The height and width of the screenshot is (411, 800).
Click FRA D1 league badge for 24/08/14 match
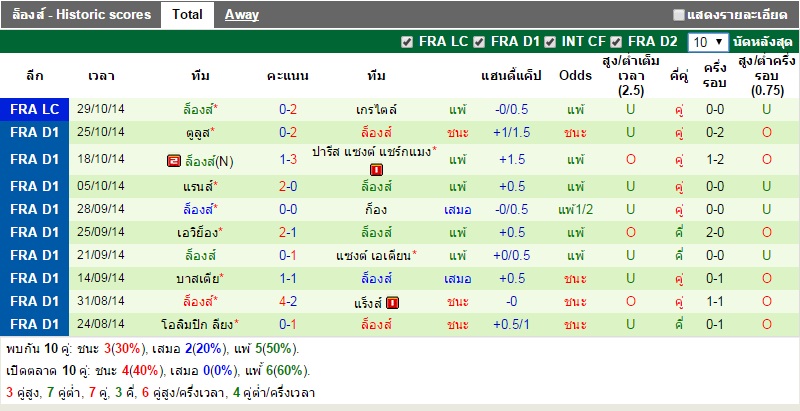(36, 324)
